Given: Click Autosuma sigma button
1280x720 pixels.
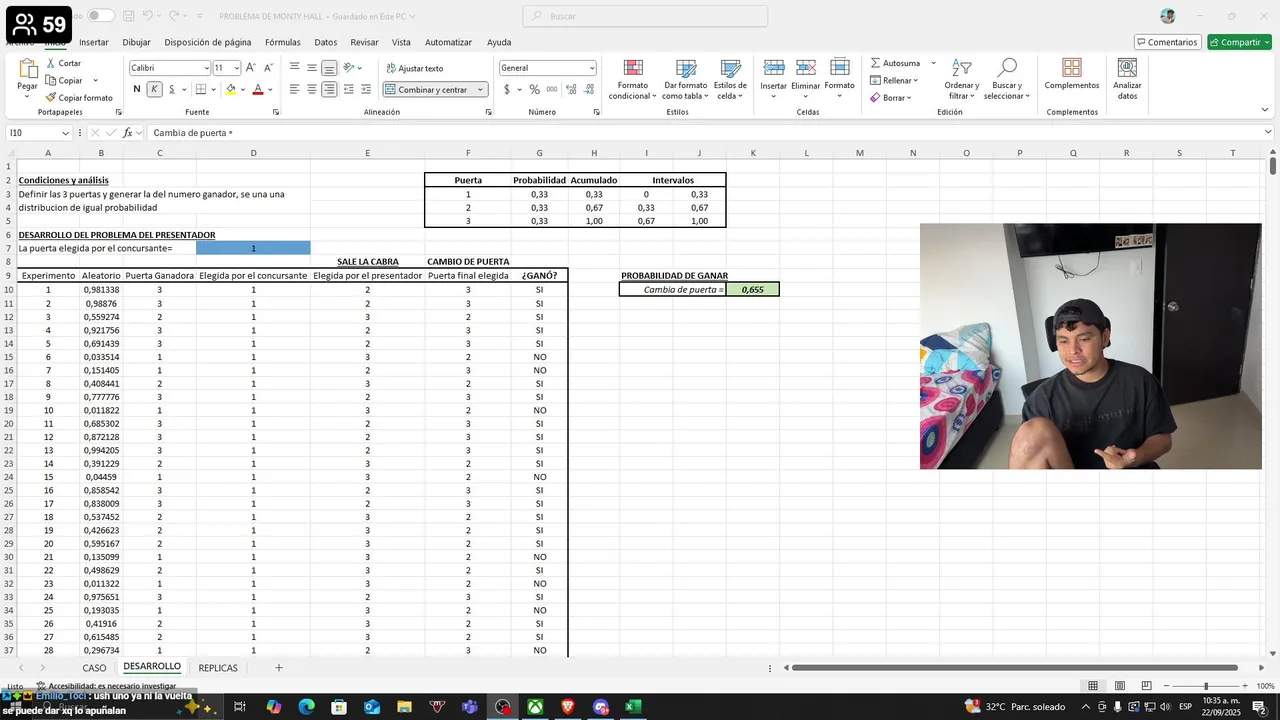Looking at the screenshot, I should (x=895, y=63).
